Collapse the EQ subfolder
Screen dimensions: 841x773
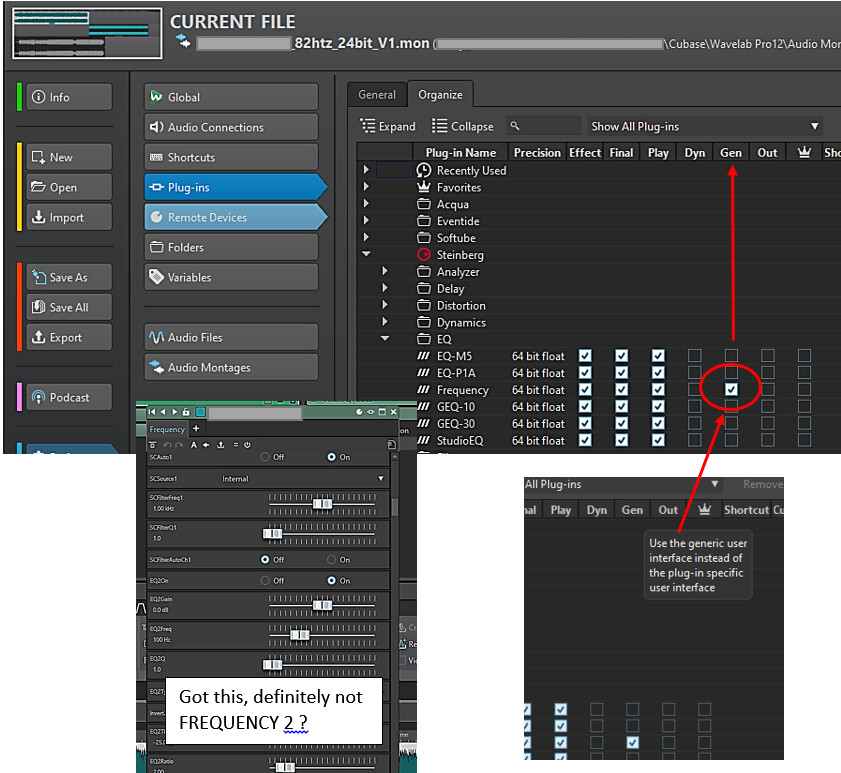click(385, 338)
